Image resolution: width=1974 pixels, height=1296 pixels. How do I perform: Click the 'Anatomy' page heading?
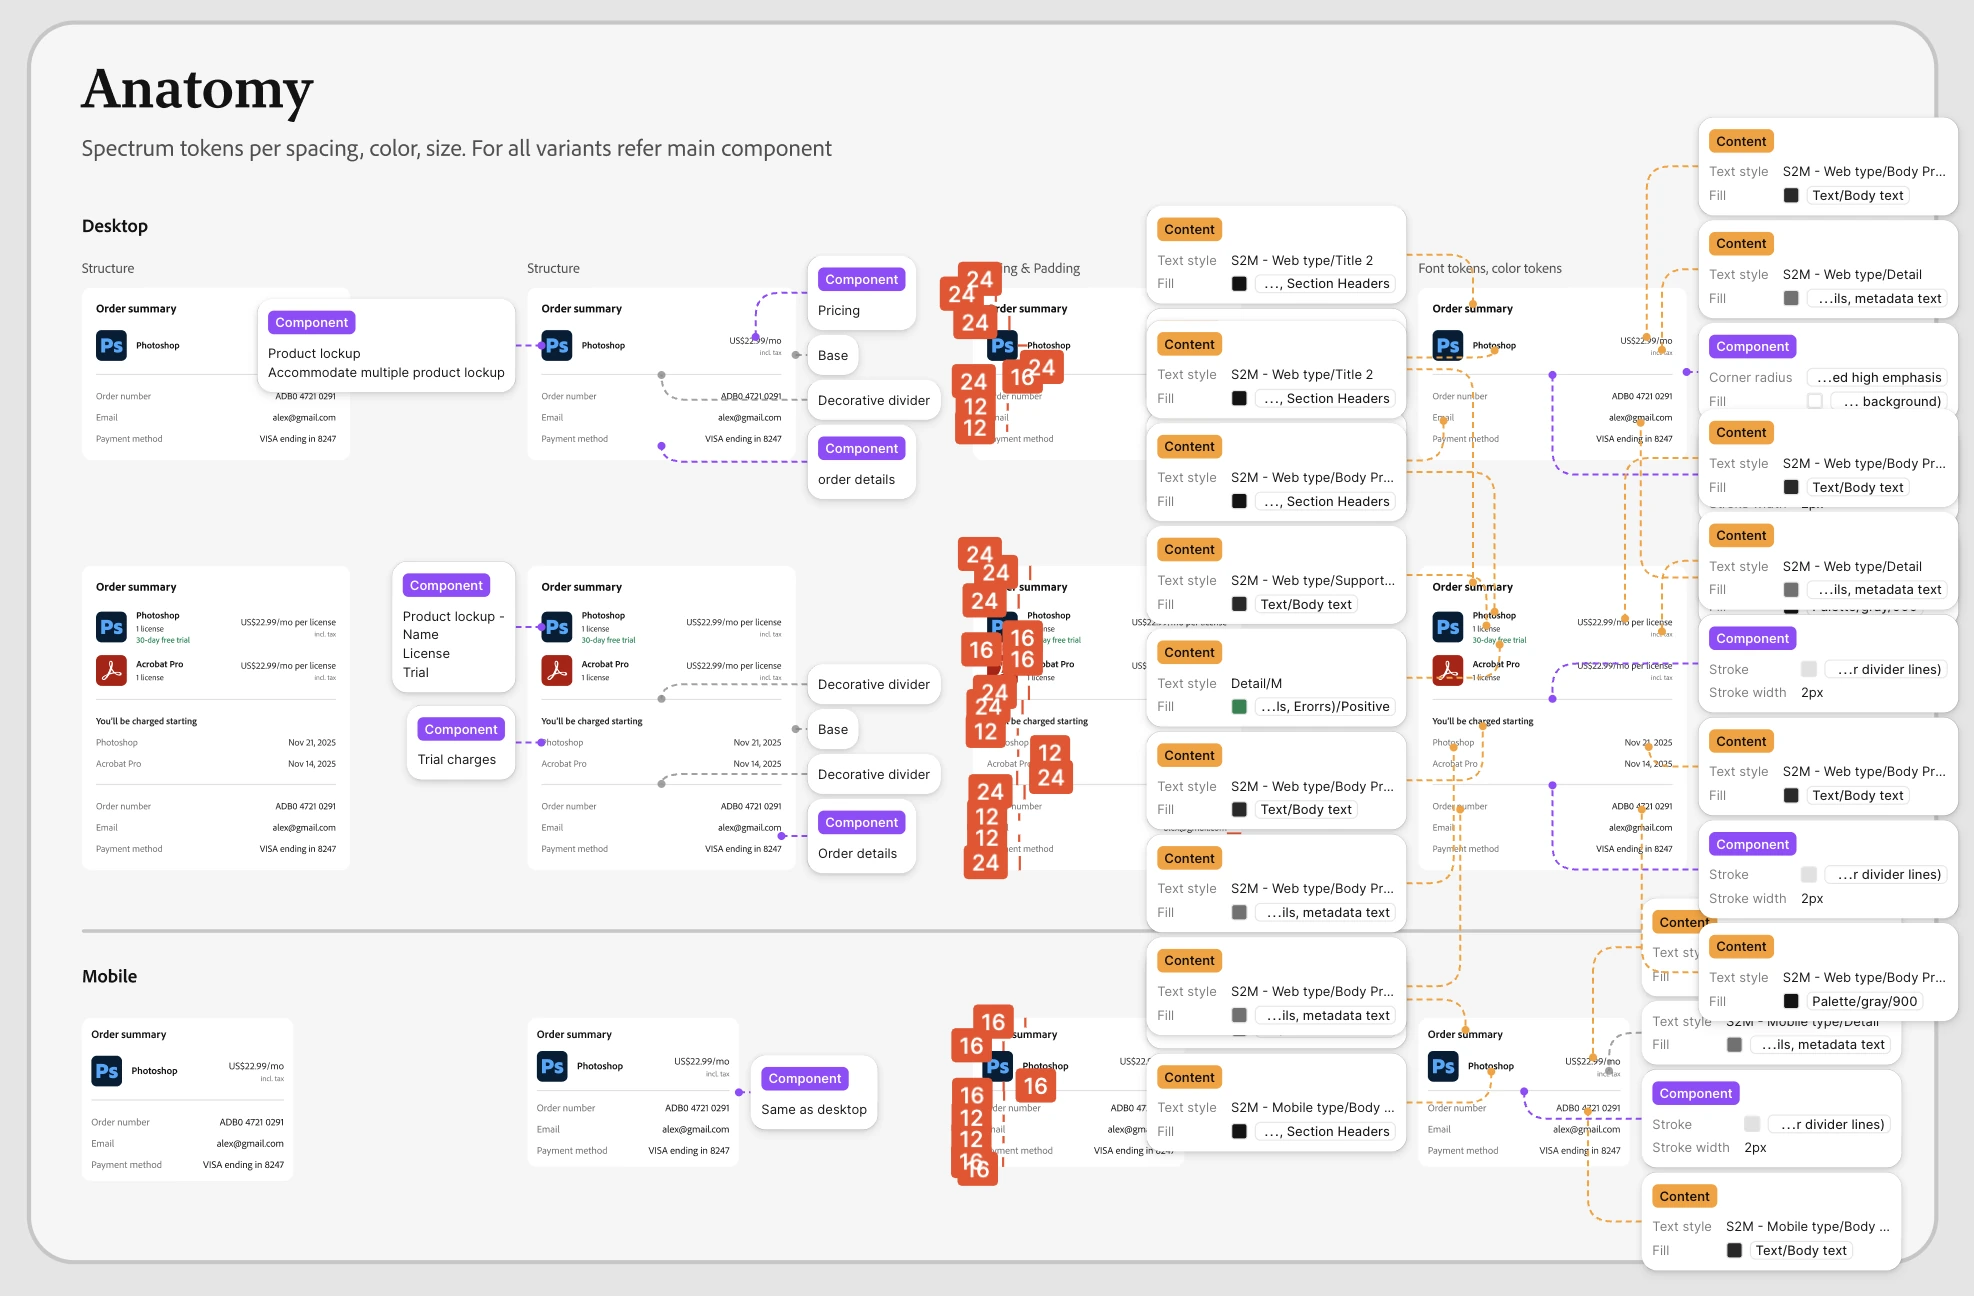point(198,91)
